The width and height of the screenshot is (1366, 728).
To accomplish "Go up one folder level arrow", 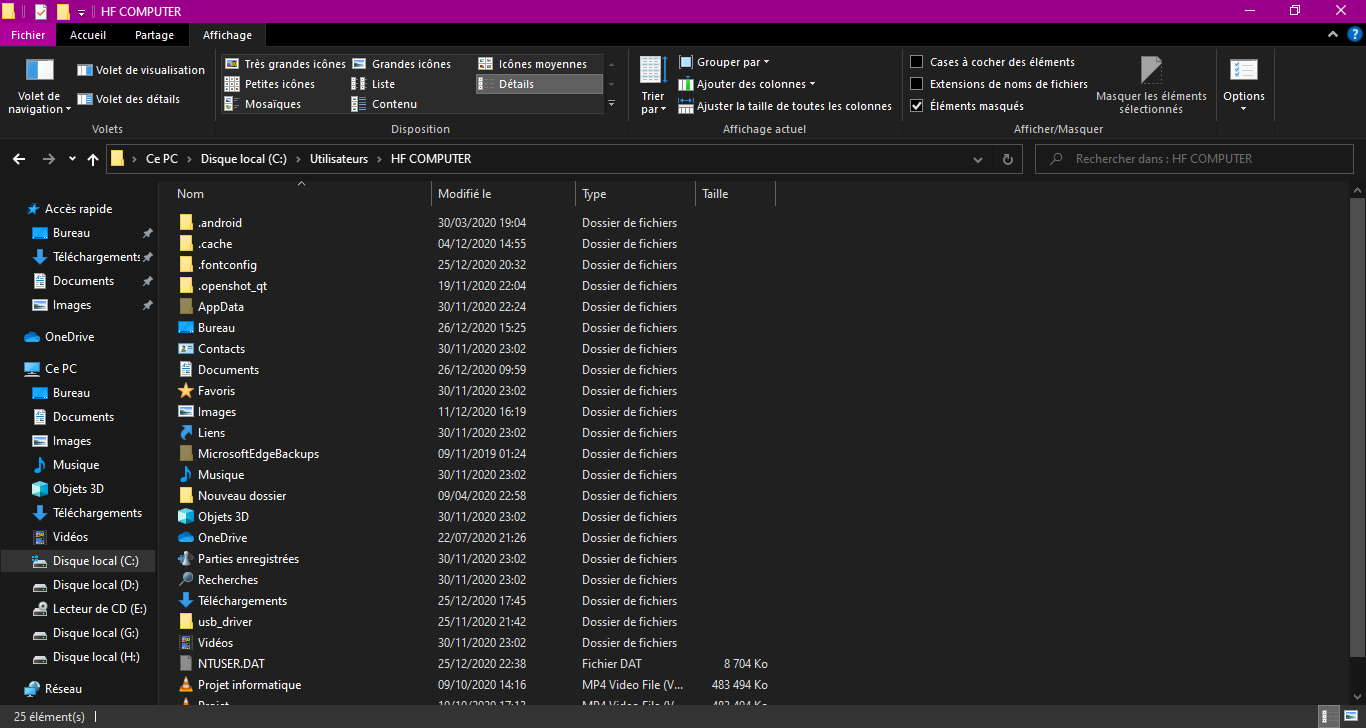I will click(93, 159).
